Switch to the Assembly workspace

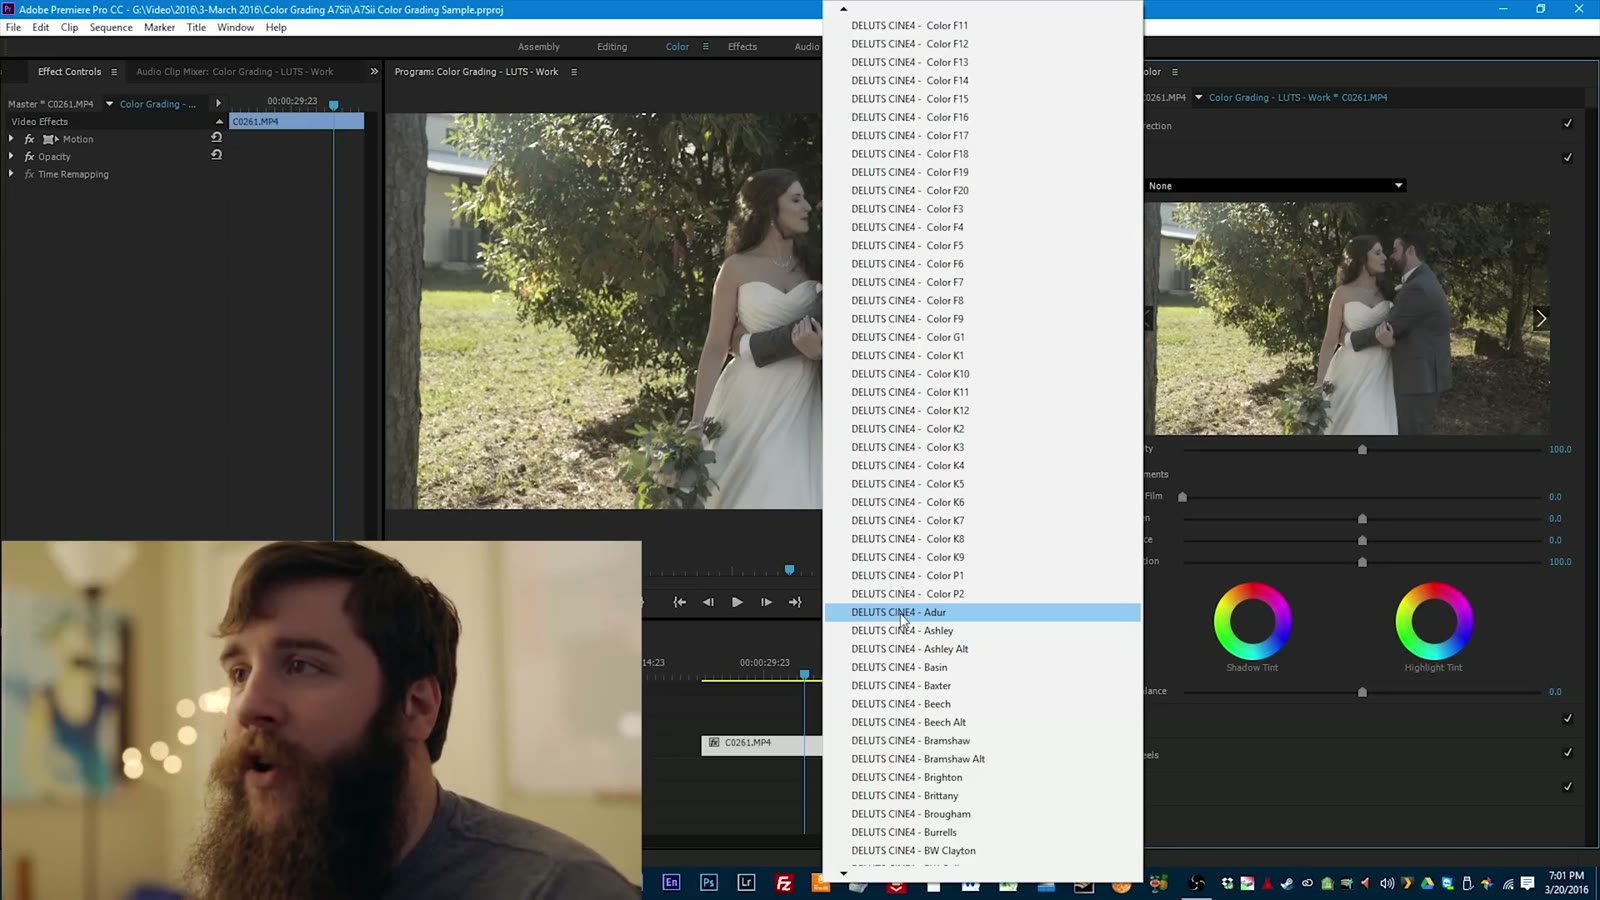[539, 47]
